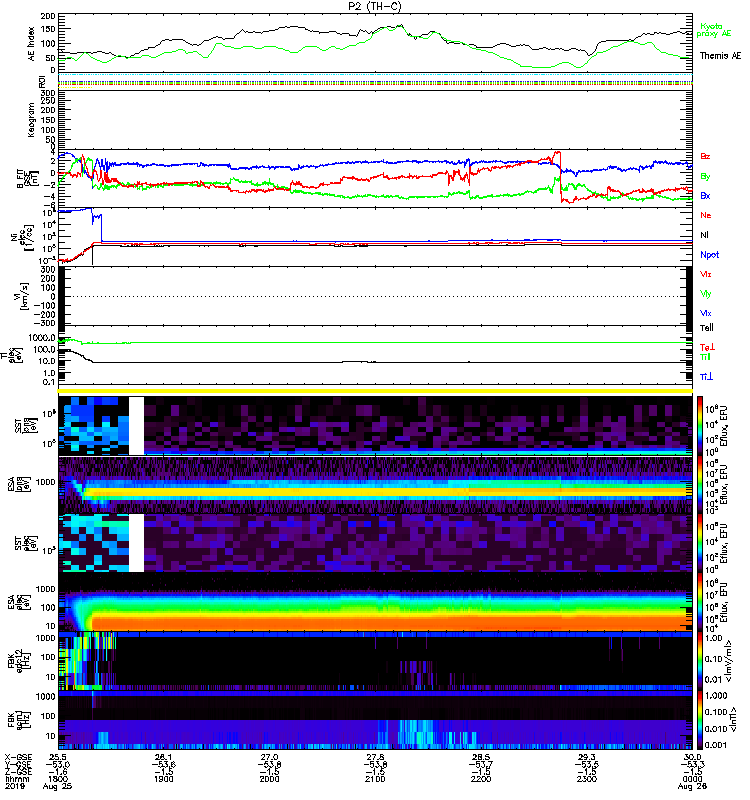Select the red Ne legend label
Image resolution: width=750 pixels, height=800 pixels.
click(x=706, y=215)
